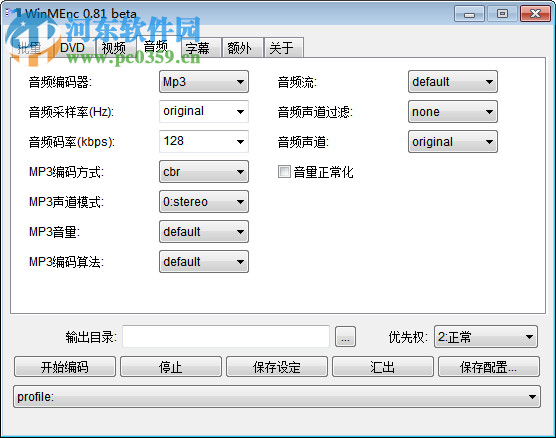This screenshot has height=438, width=556.
Task: Open the 音频编码器 Mp3 dropdown
Action: click(204, 82)
